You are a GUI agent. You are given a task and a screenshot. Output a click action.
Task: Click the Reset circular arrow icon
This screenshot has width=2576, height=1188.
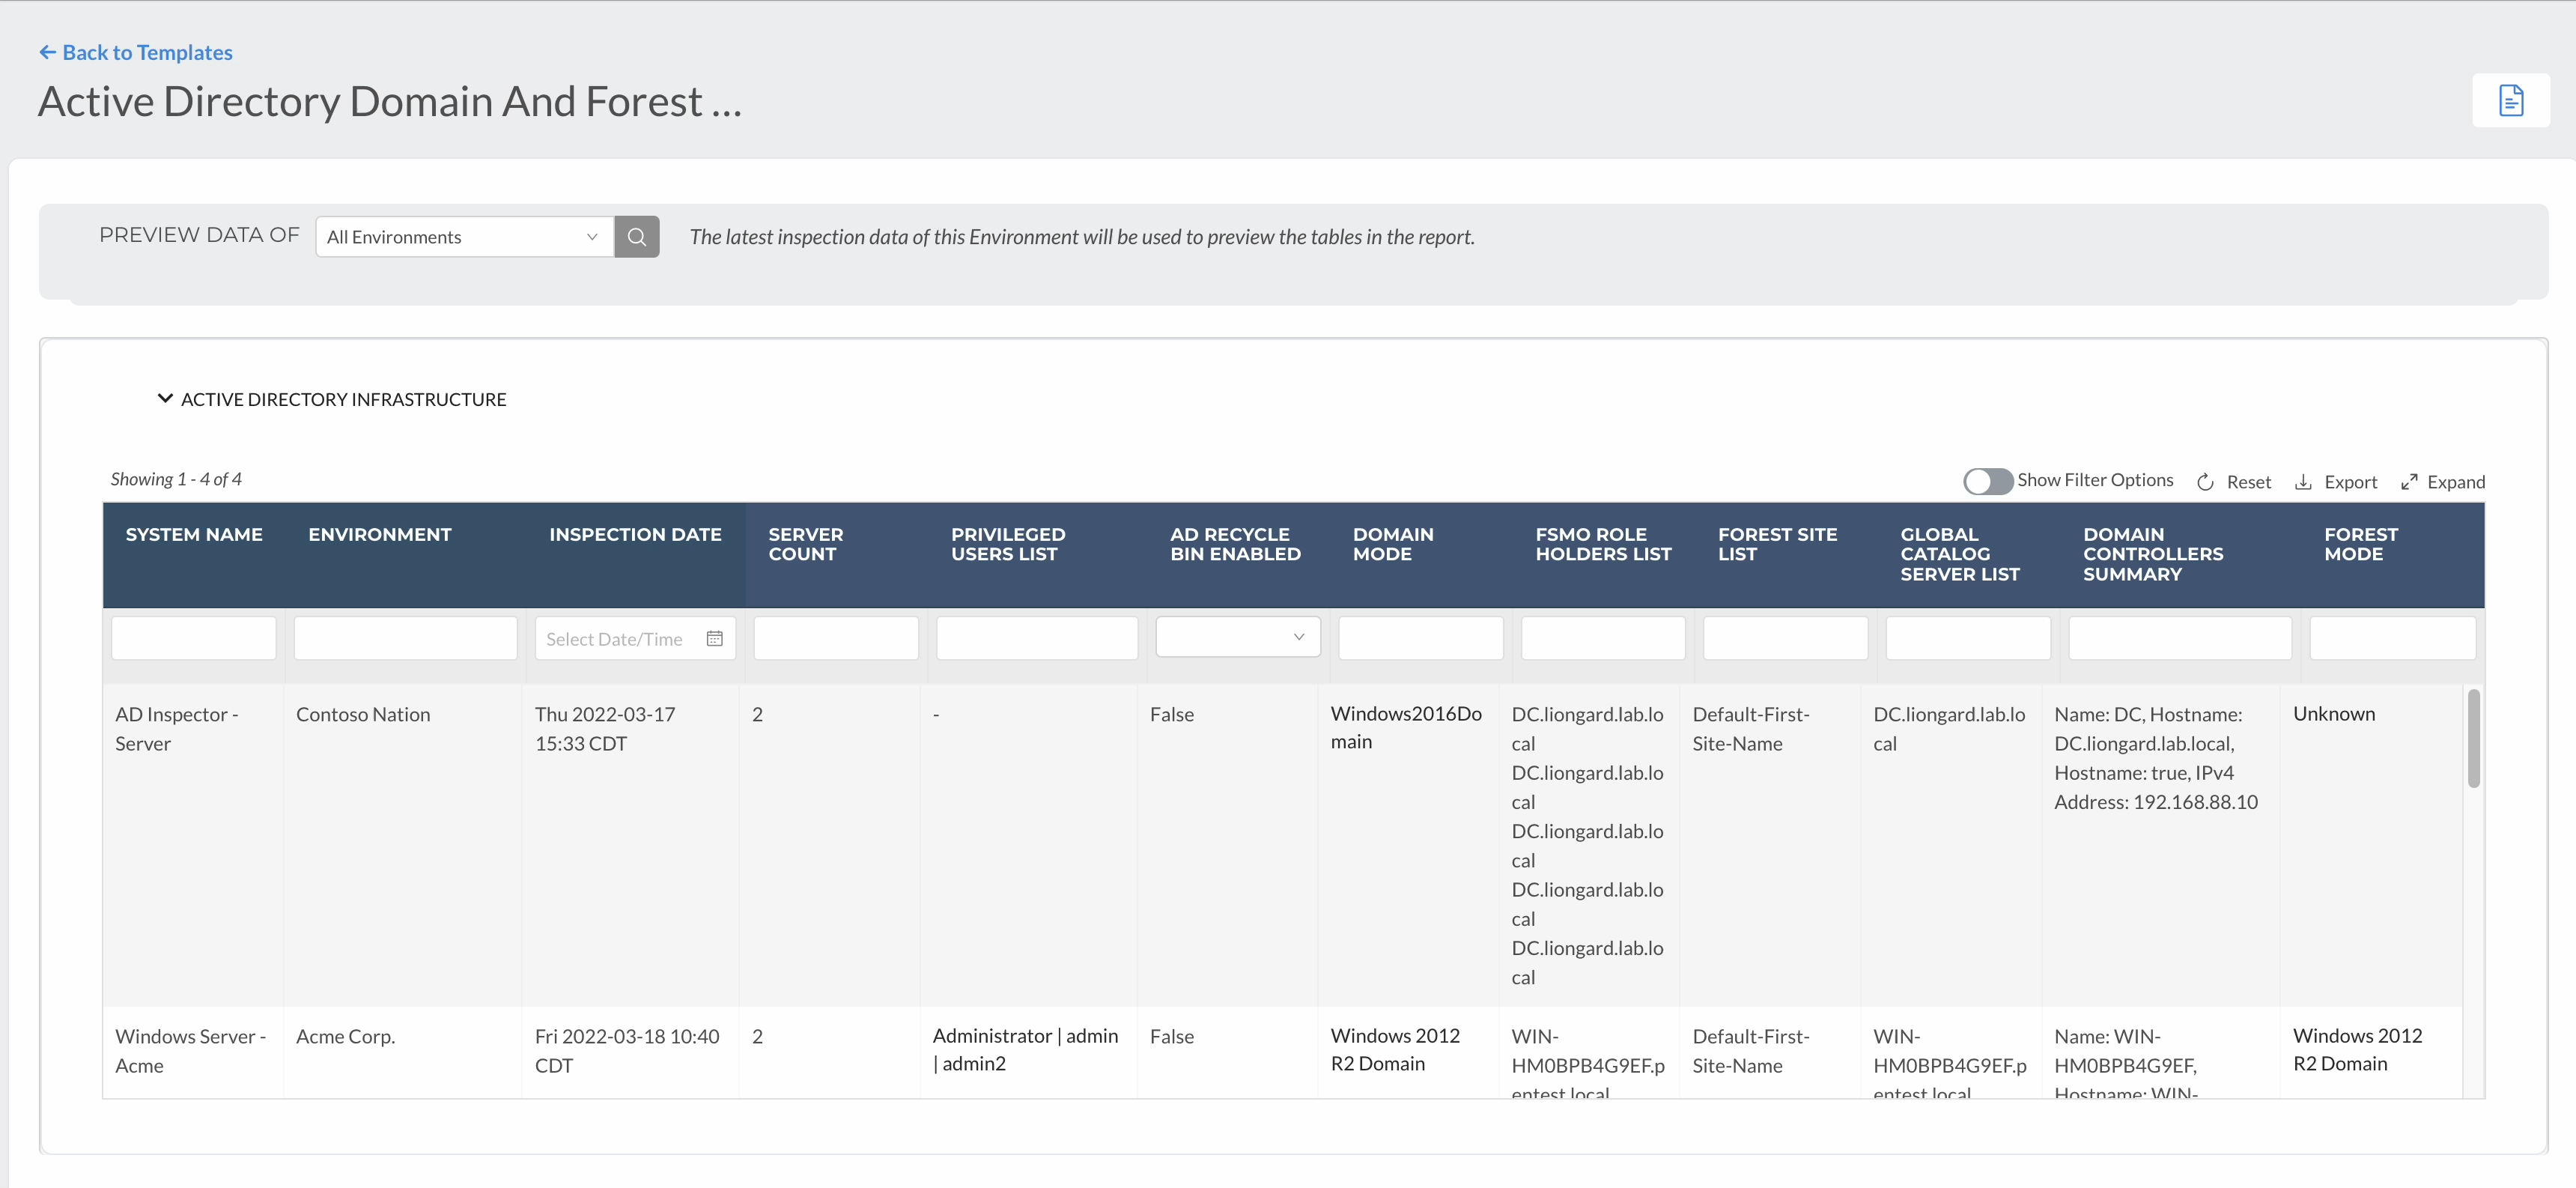2205,482
